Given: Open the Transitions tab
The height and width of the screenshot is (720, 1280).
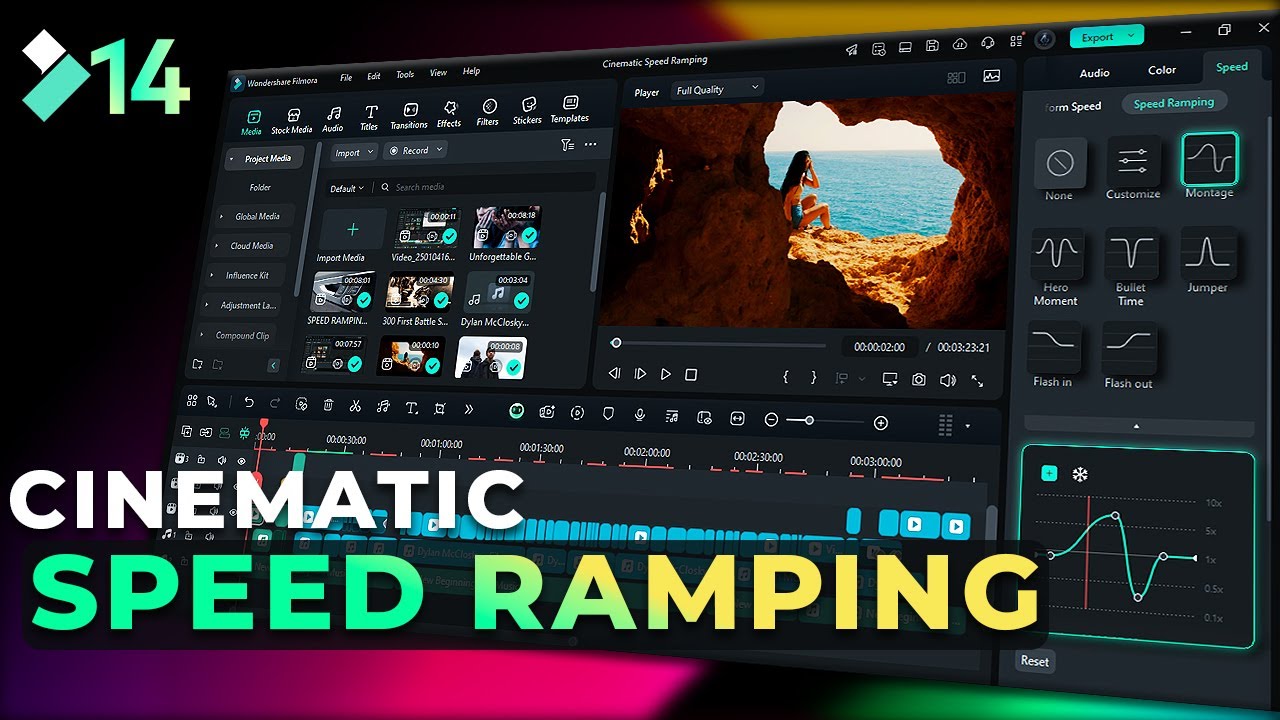Looking at the screenshot, I should (409, 116).
